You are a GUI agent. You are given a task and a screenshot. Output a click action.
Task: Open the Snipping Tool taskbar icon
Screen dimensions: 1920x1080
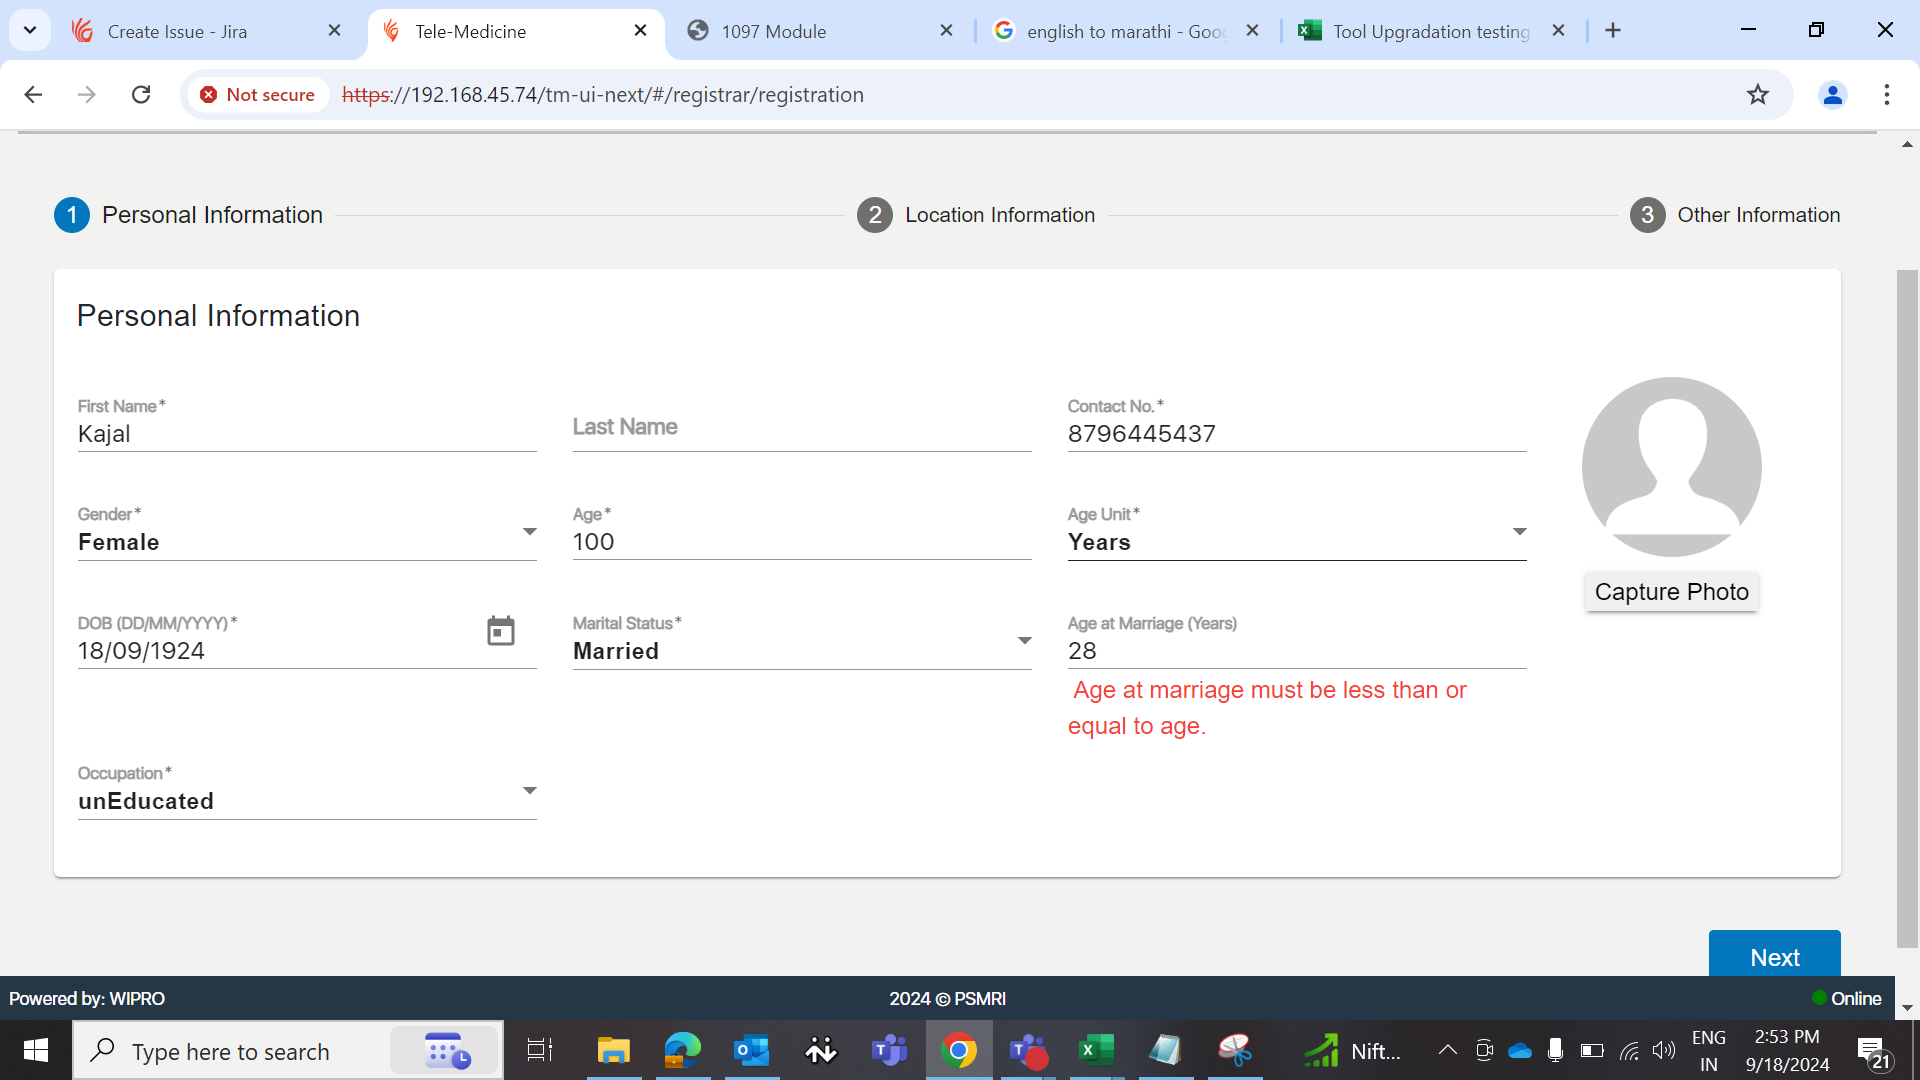[1235, 1050]
